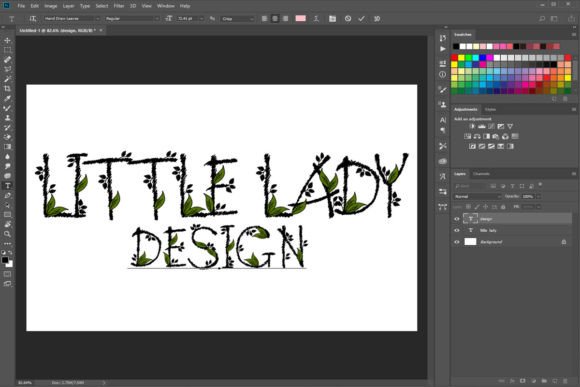Click the Create Warped Text icon
Screen dimensions: 580x387
316,18
